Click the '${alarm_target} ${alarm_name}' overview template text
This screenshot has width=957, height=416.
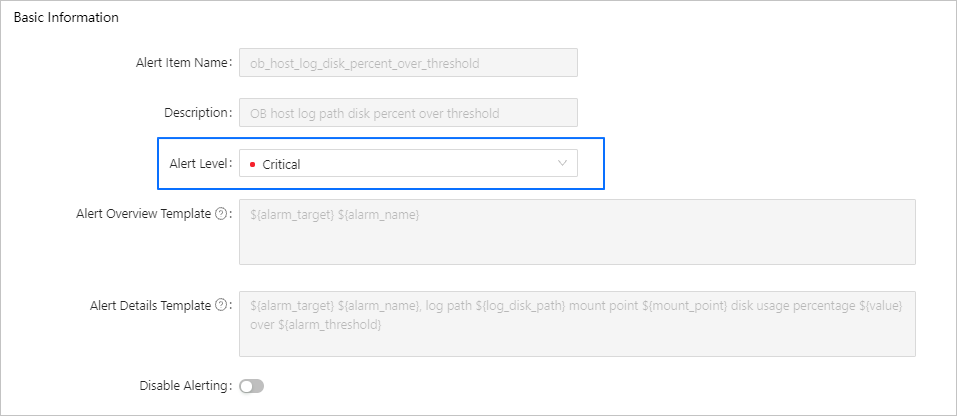(334, 215)
